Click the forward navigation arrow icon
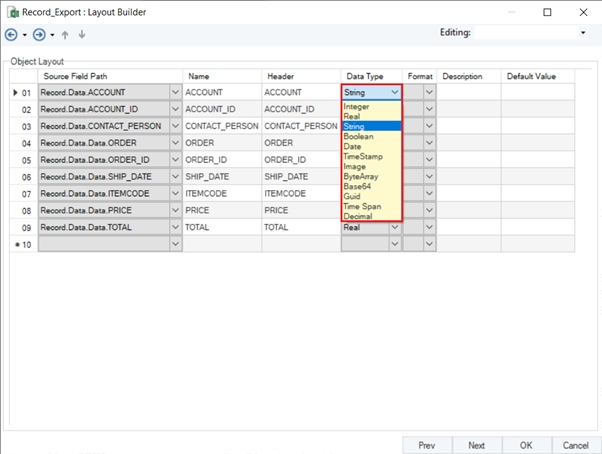This screenshot has height=454, width=602. [39, 34]
